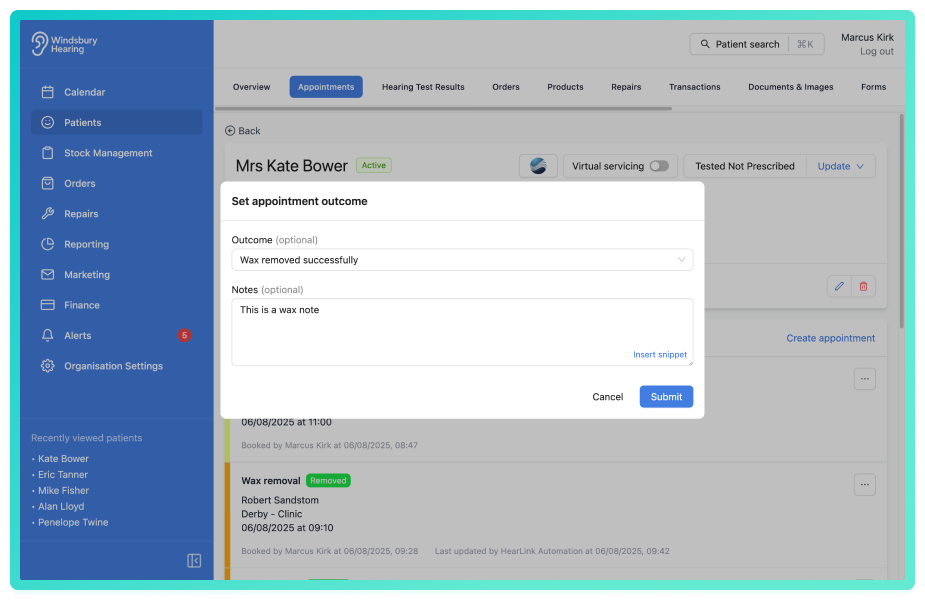925x600 pixels.
Task: Click the Insert snippet link
Action: click(x=660, y=355)
